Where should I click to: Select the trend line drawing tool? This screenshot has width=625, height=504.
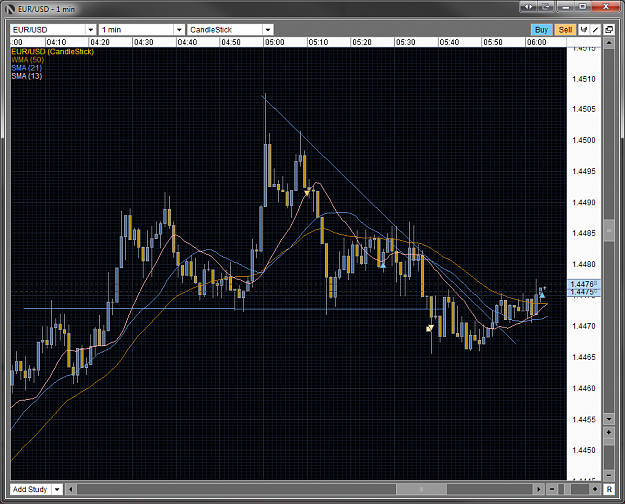click(596, 30)
